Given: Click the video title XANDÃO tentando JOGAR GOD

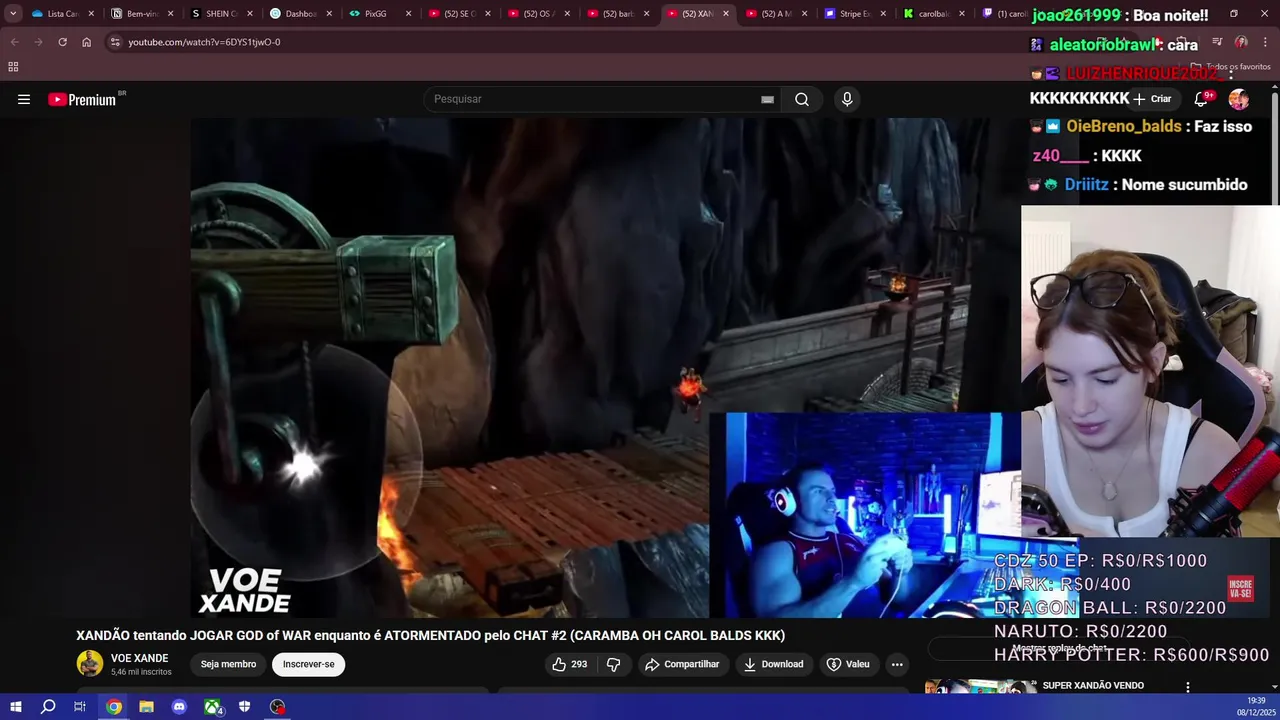Looking at the screenshot, I should click(x=430, y=635).
